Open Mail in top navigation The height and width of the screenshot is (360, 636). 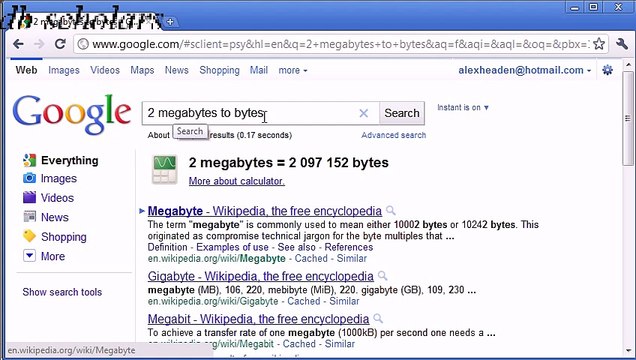tap(258, 70)
